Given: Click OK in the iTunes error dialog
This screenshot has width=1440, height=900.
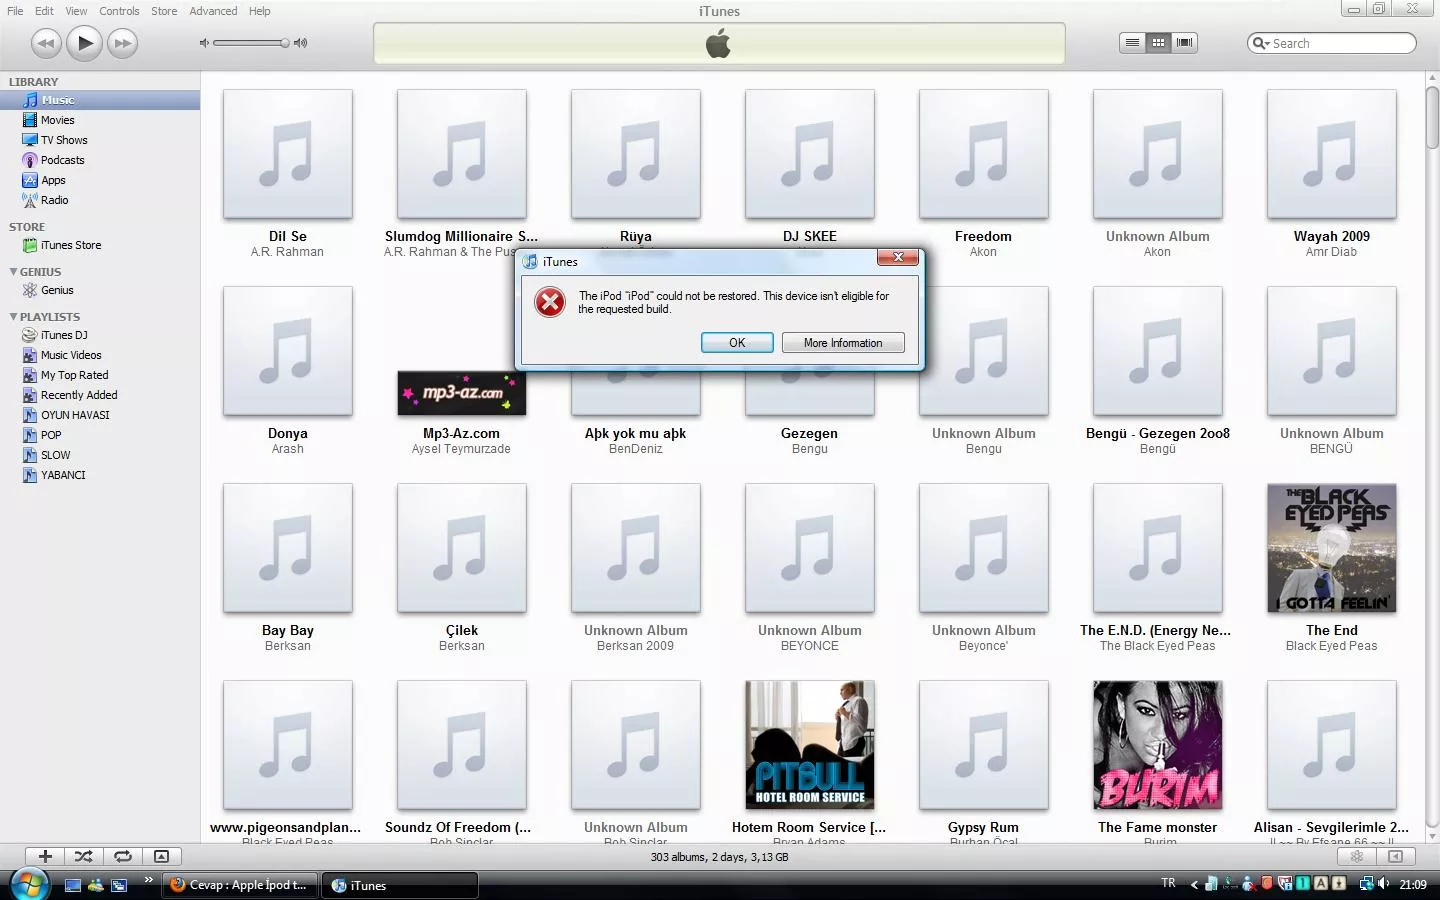Looking at the screenshot, I should [x=737, y=343].
